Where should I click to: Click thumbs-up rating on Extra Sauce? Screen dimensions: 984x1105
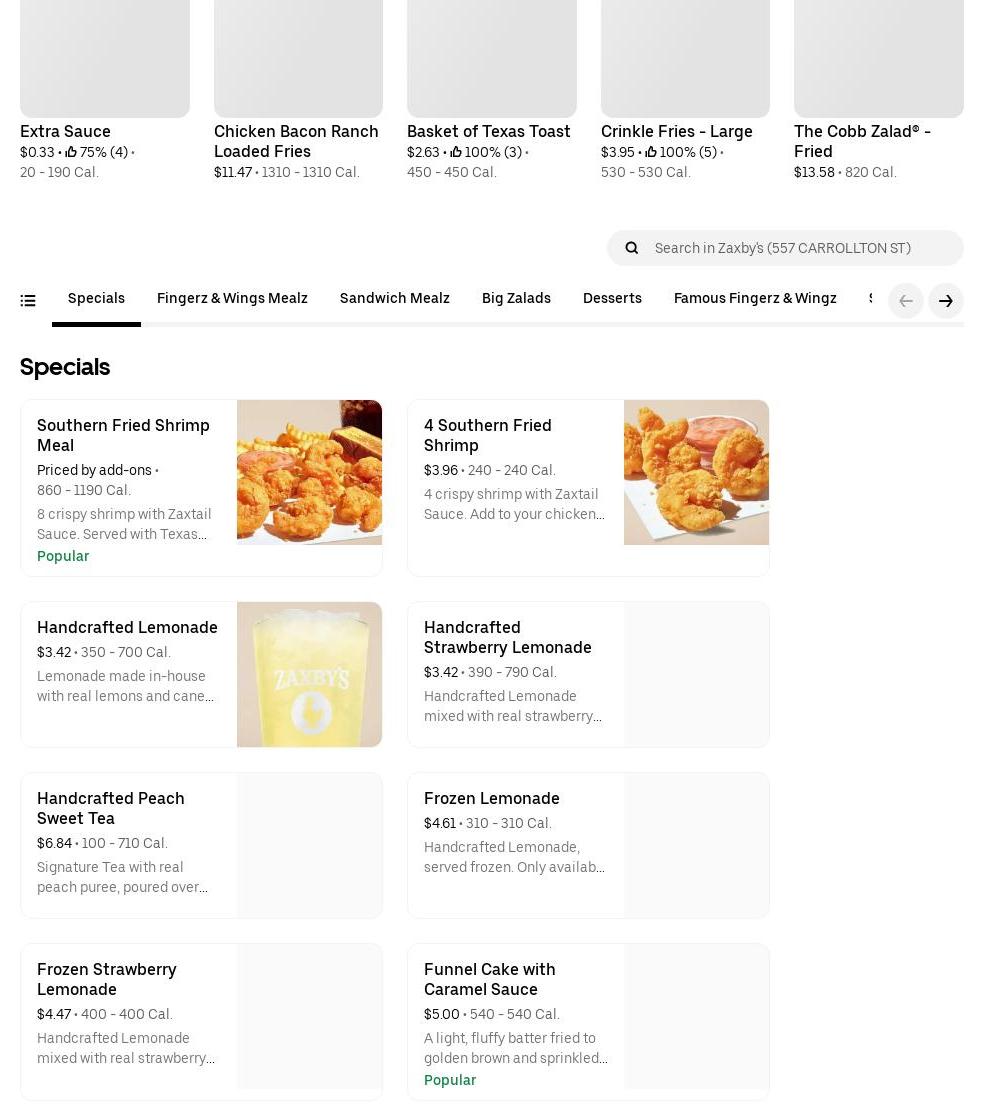pos(72,152)
